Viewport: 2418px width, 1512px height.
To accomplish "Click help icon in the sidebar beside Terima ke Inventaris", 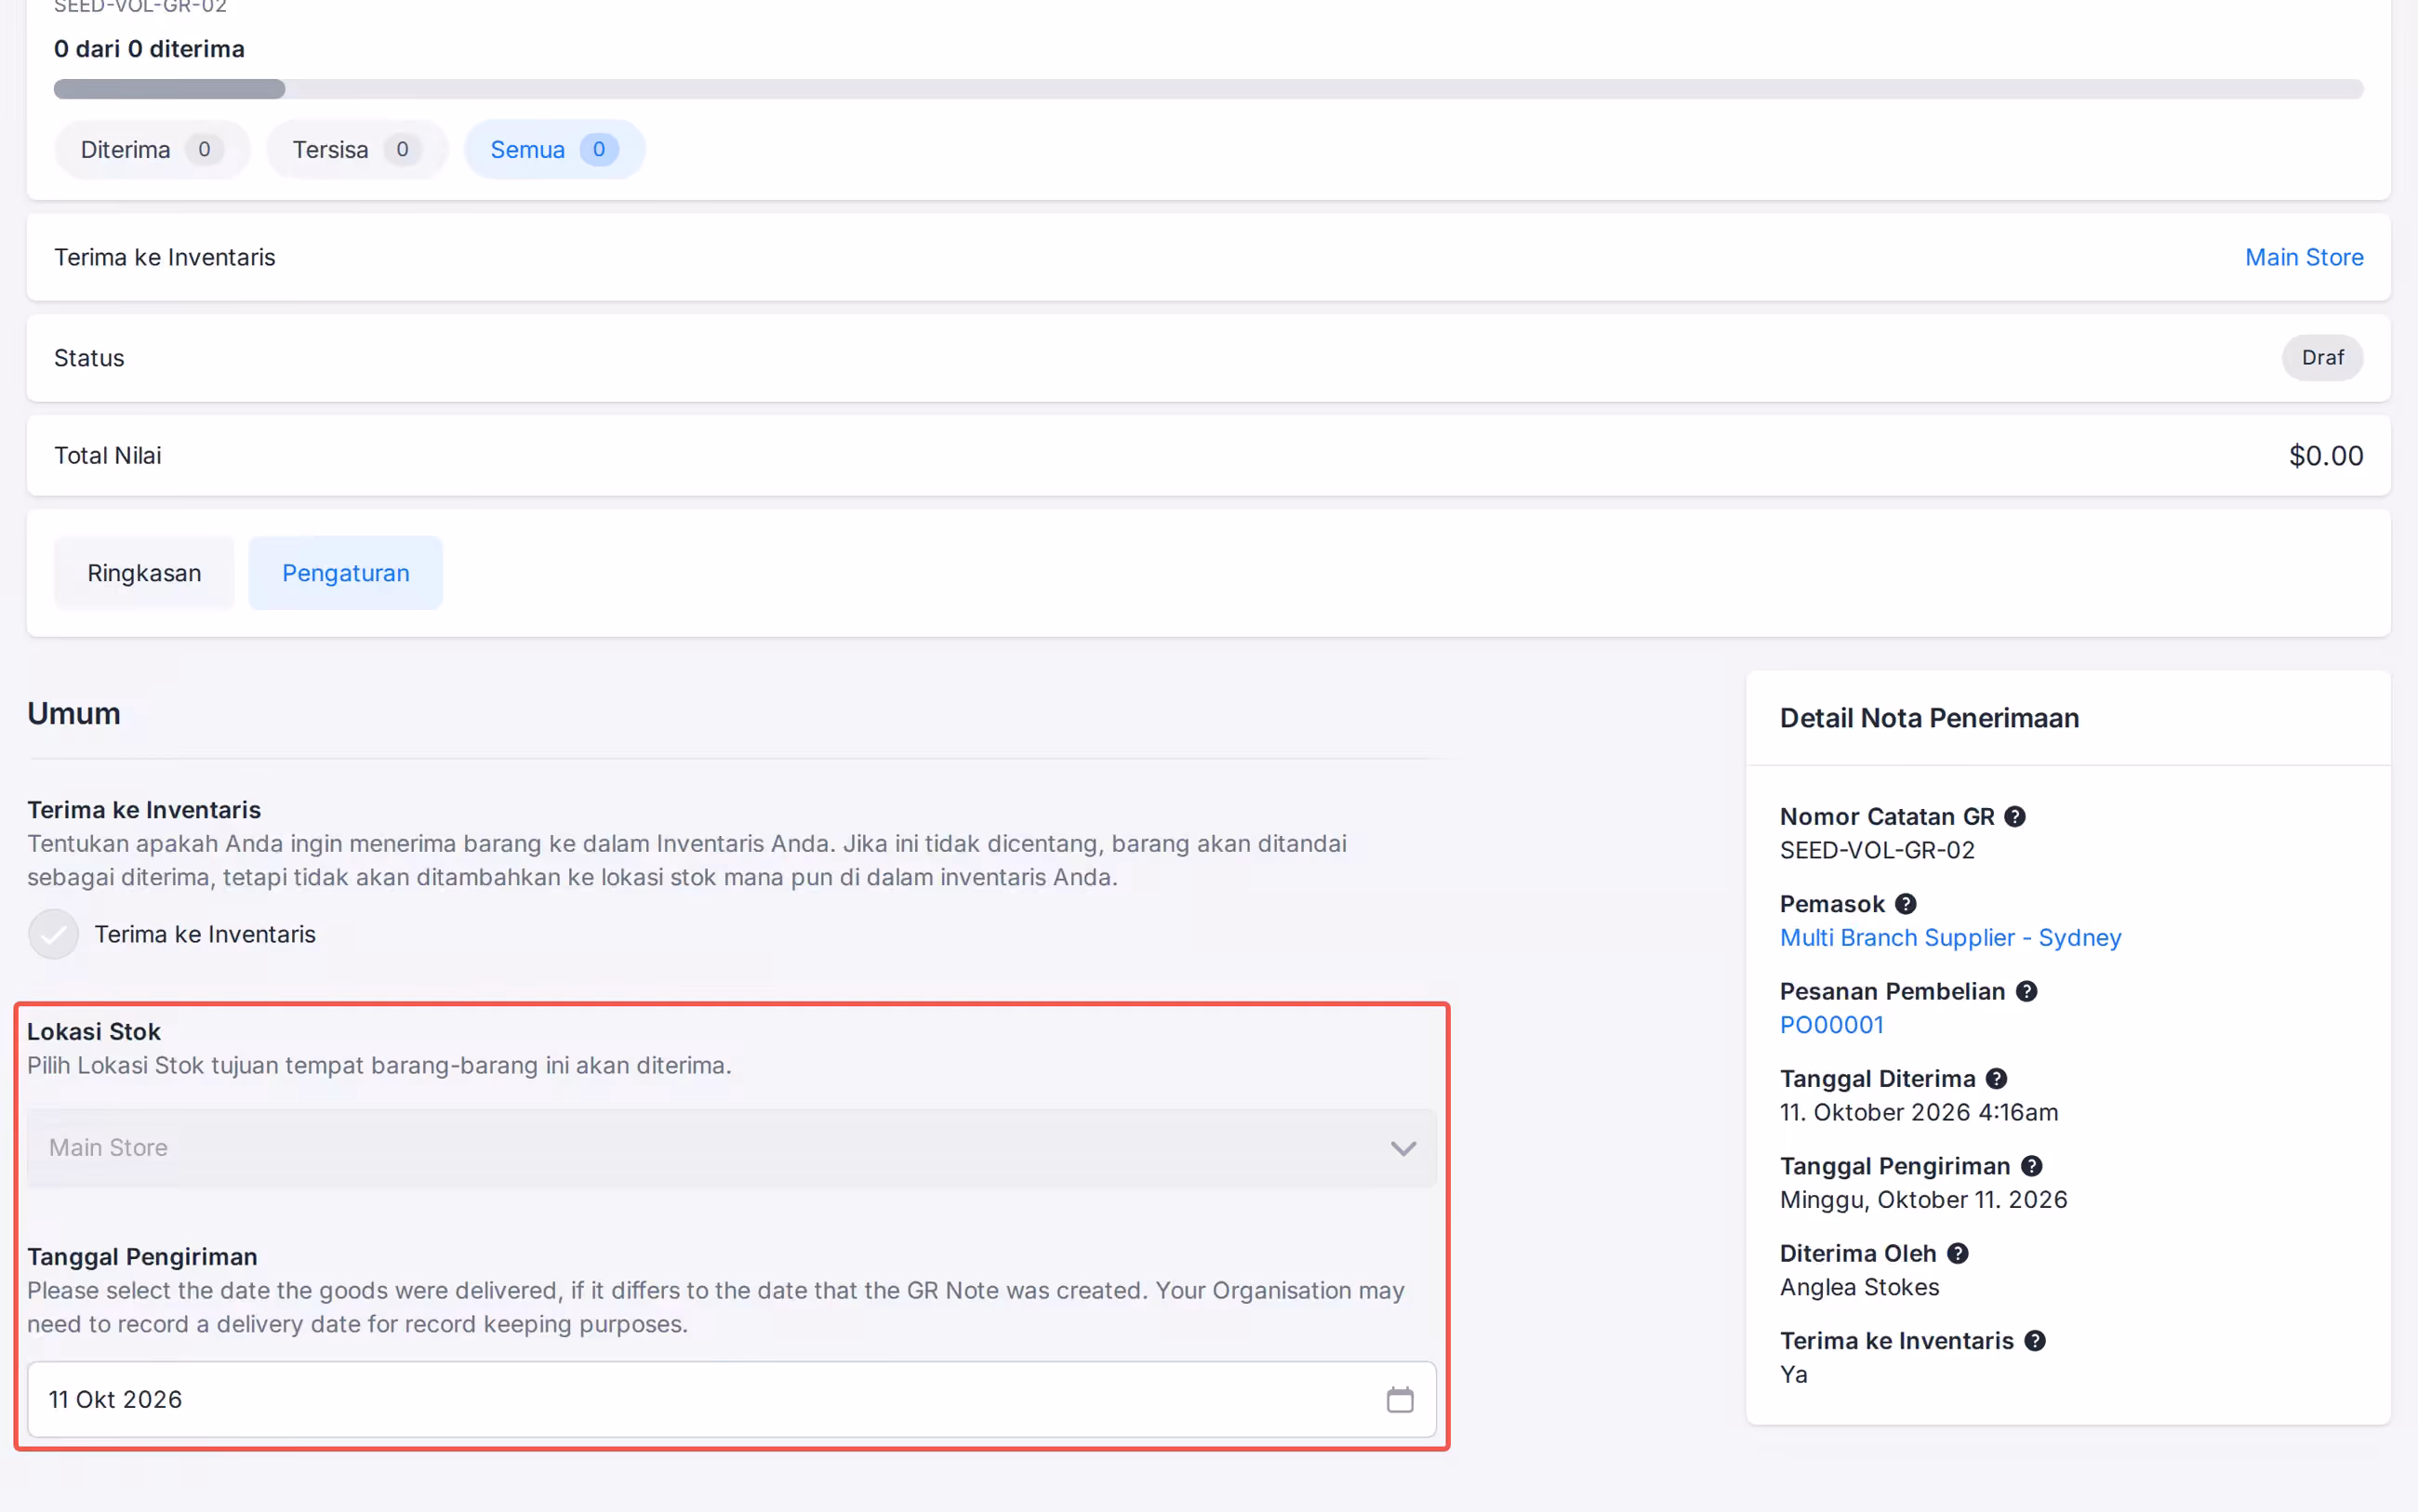I will [x=2034, y=1341].
